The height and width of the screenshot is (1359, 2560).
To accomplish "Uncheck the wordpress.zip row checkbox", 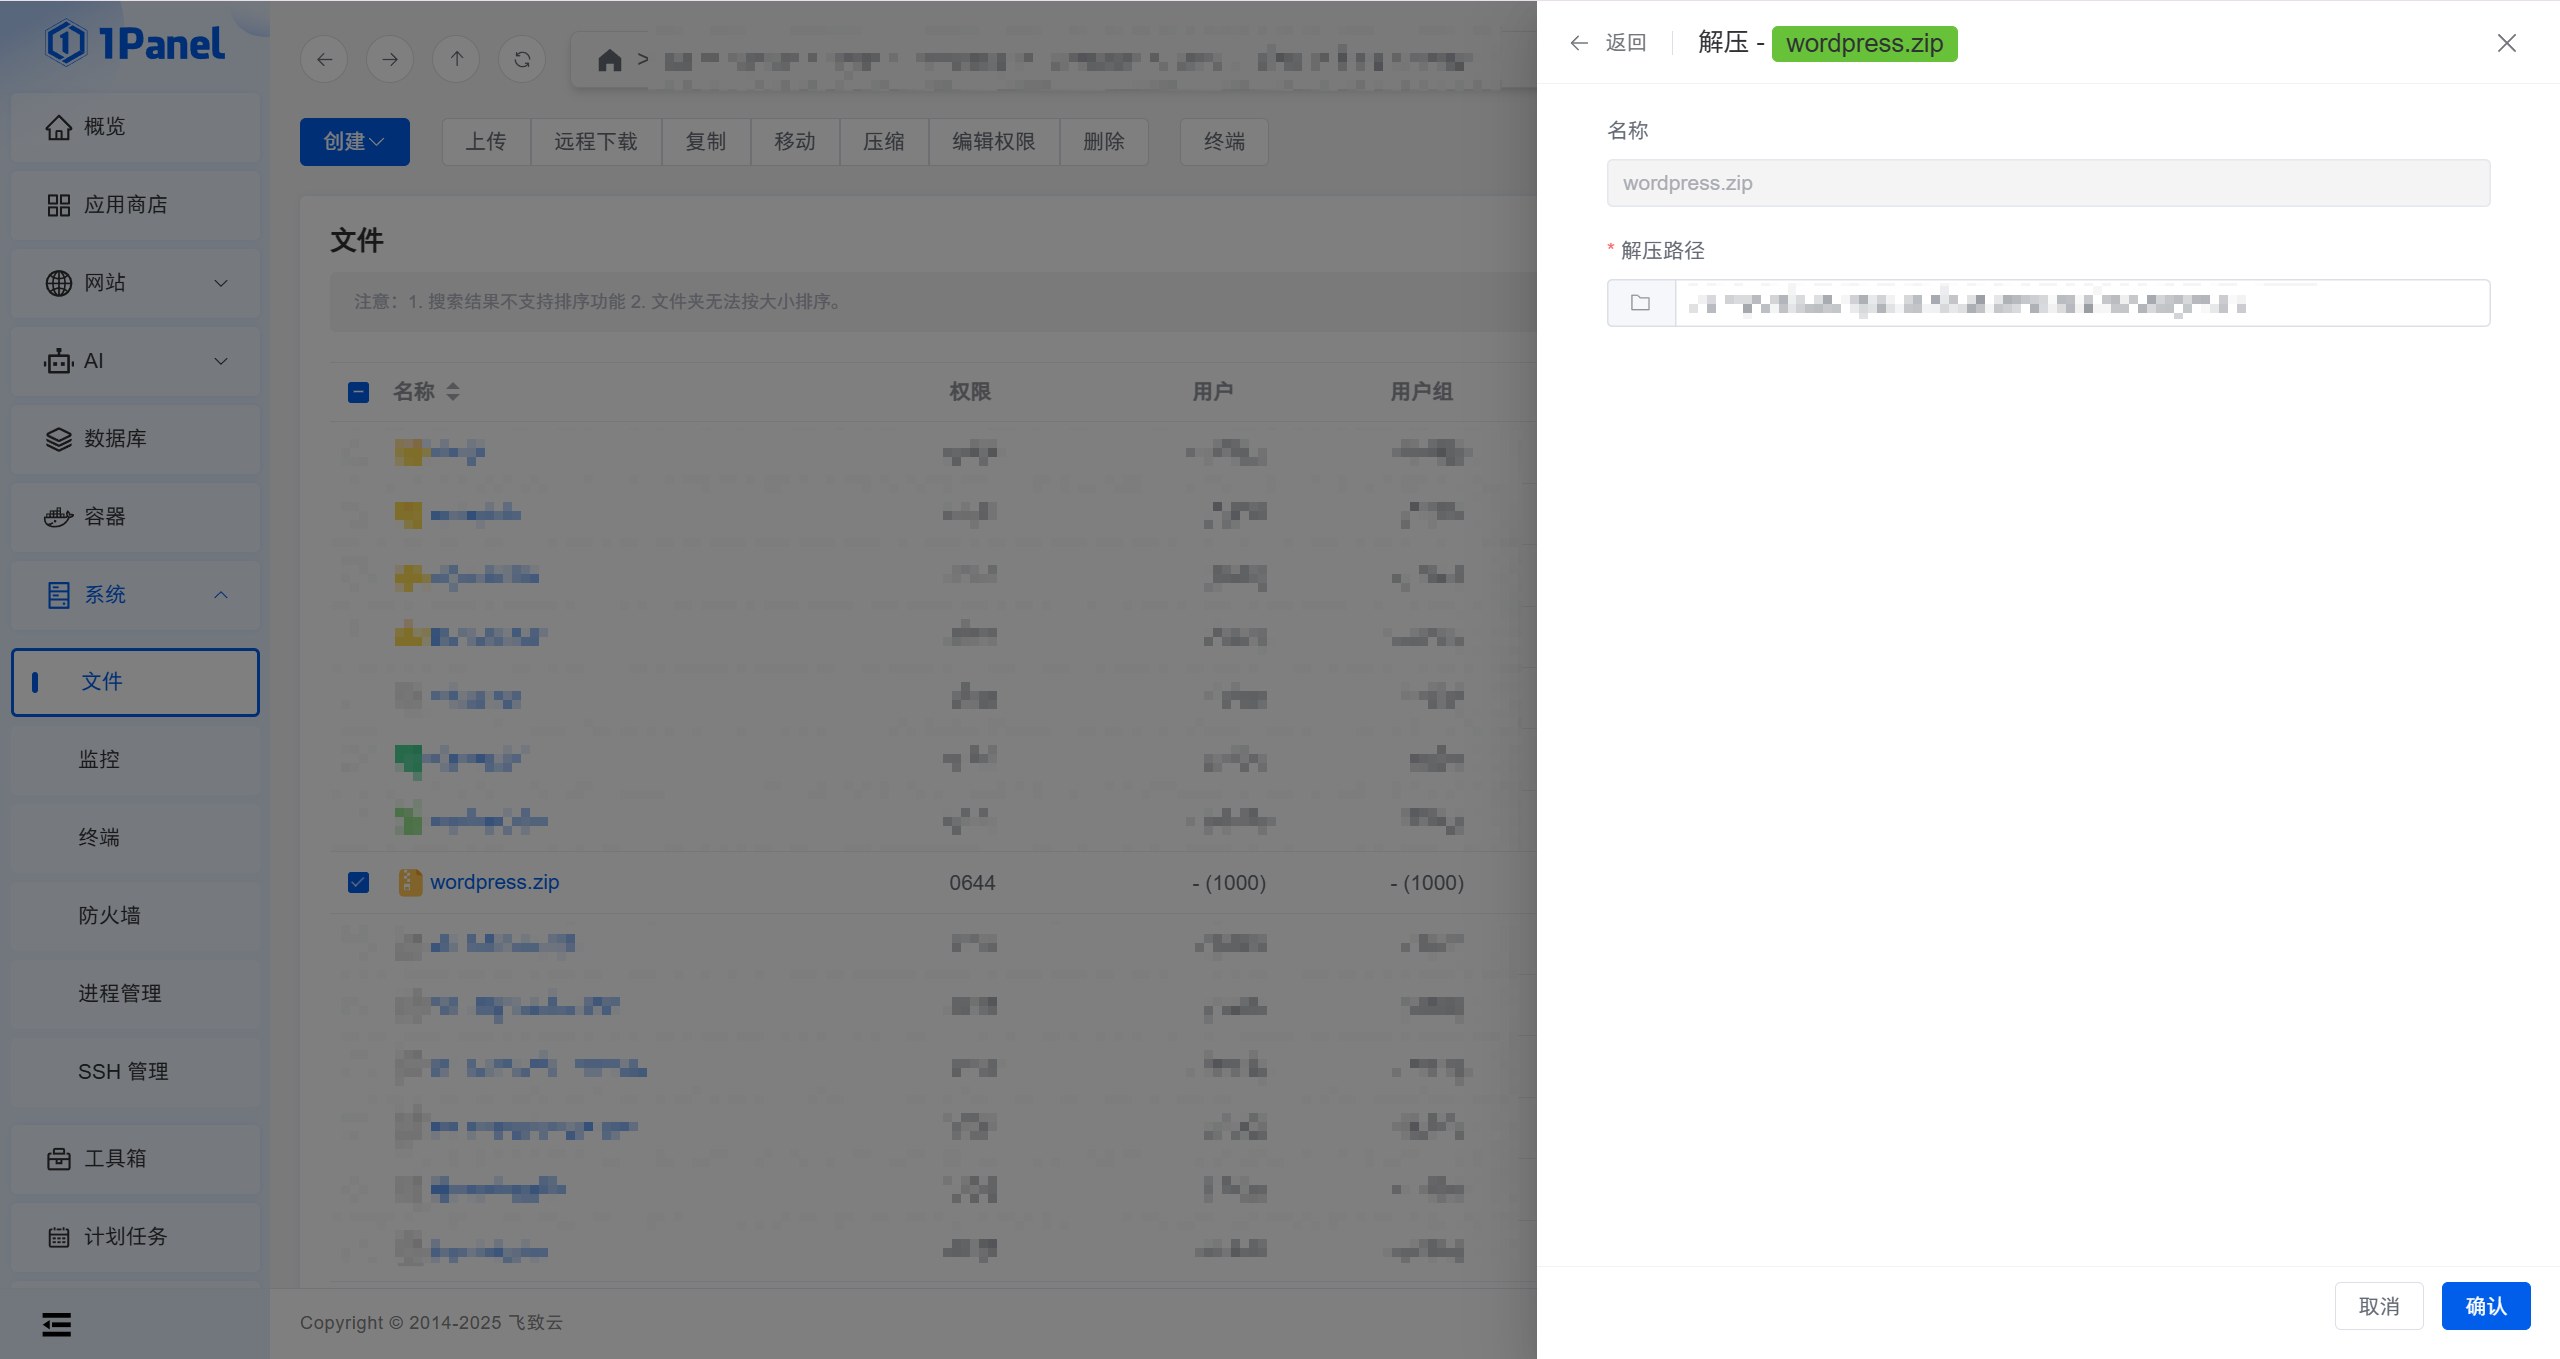I will (358, 882).
